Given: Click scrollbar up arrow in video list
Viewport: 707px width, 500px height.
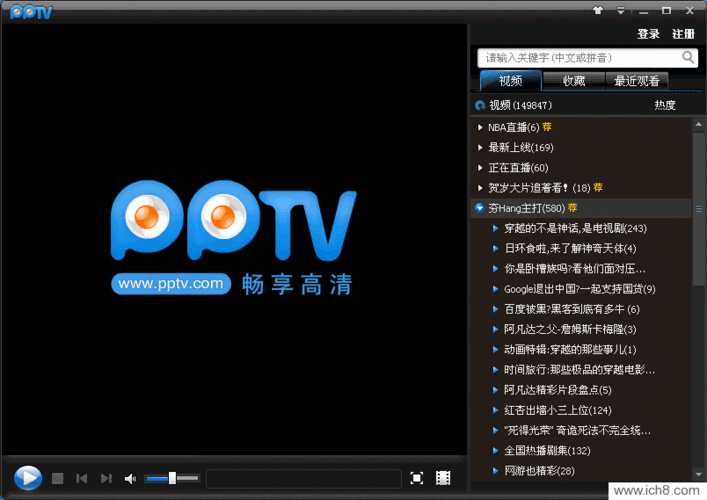Looking at the screenshot, I should 698,124.
